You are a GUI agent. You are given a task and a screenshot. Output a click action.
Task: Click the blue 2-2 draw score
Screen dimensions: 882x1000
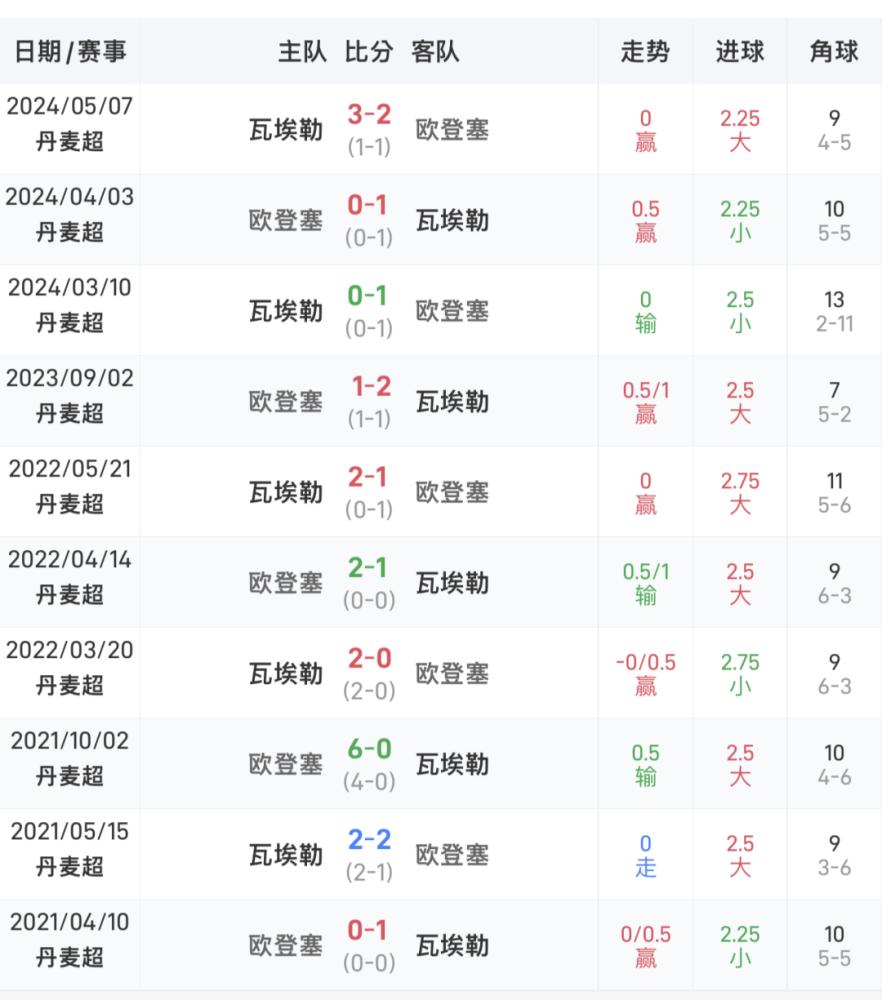[369, 839]
